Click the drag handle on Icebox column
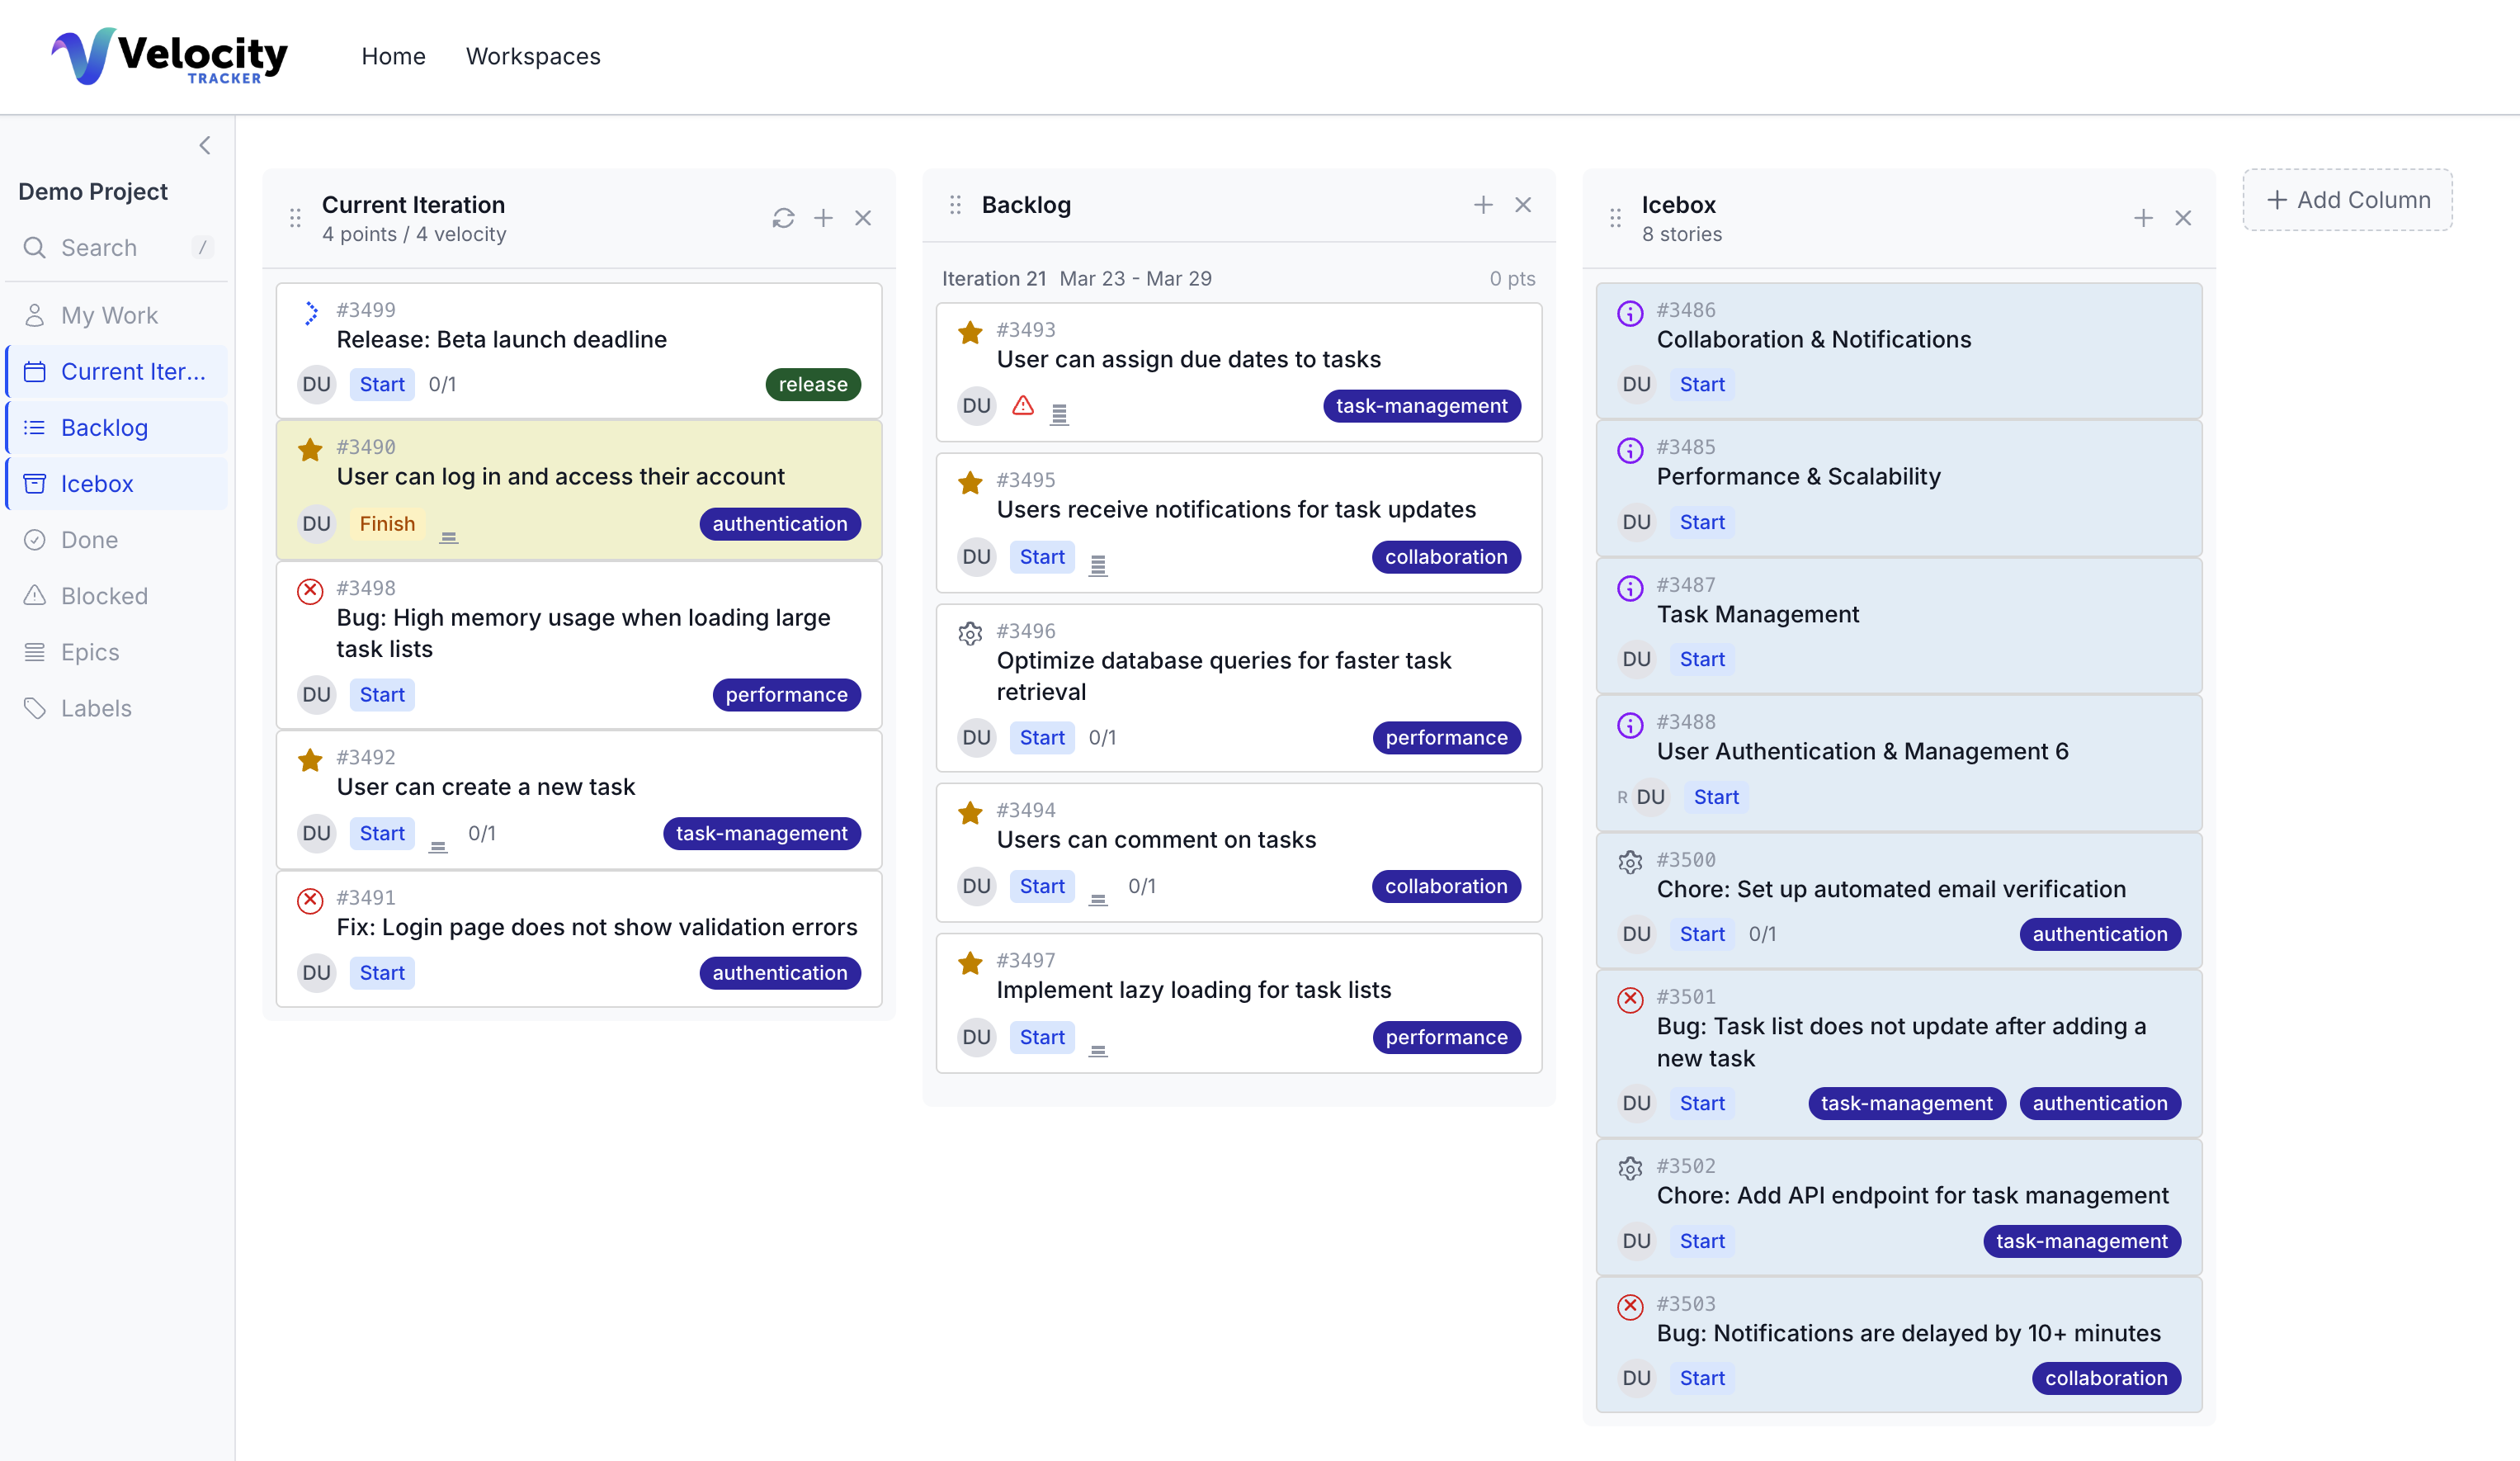2520x1461 pixels. pyautogui.click(x=1614, y=217)
